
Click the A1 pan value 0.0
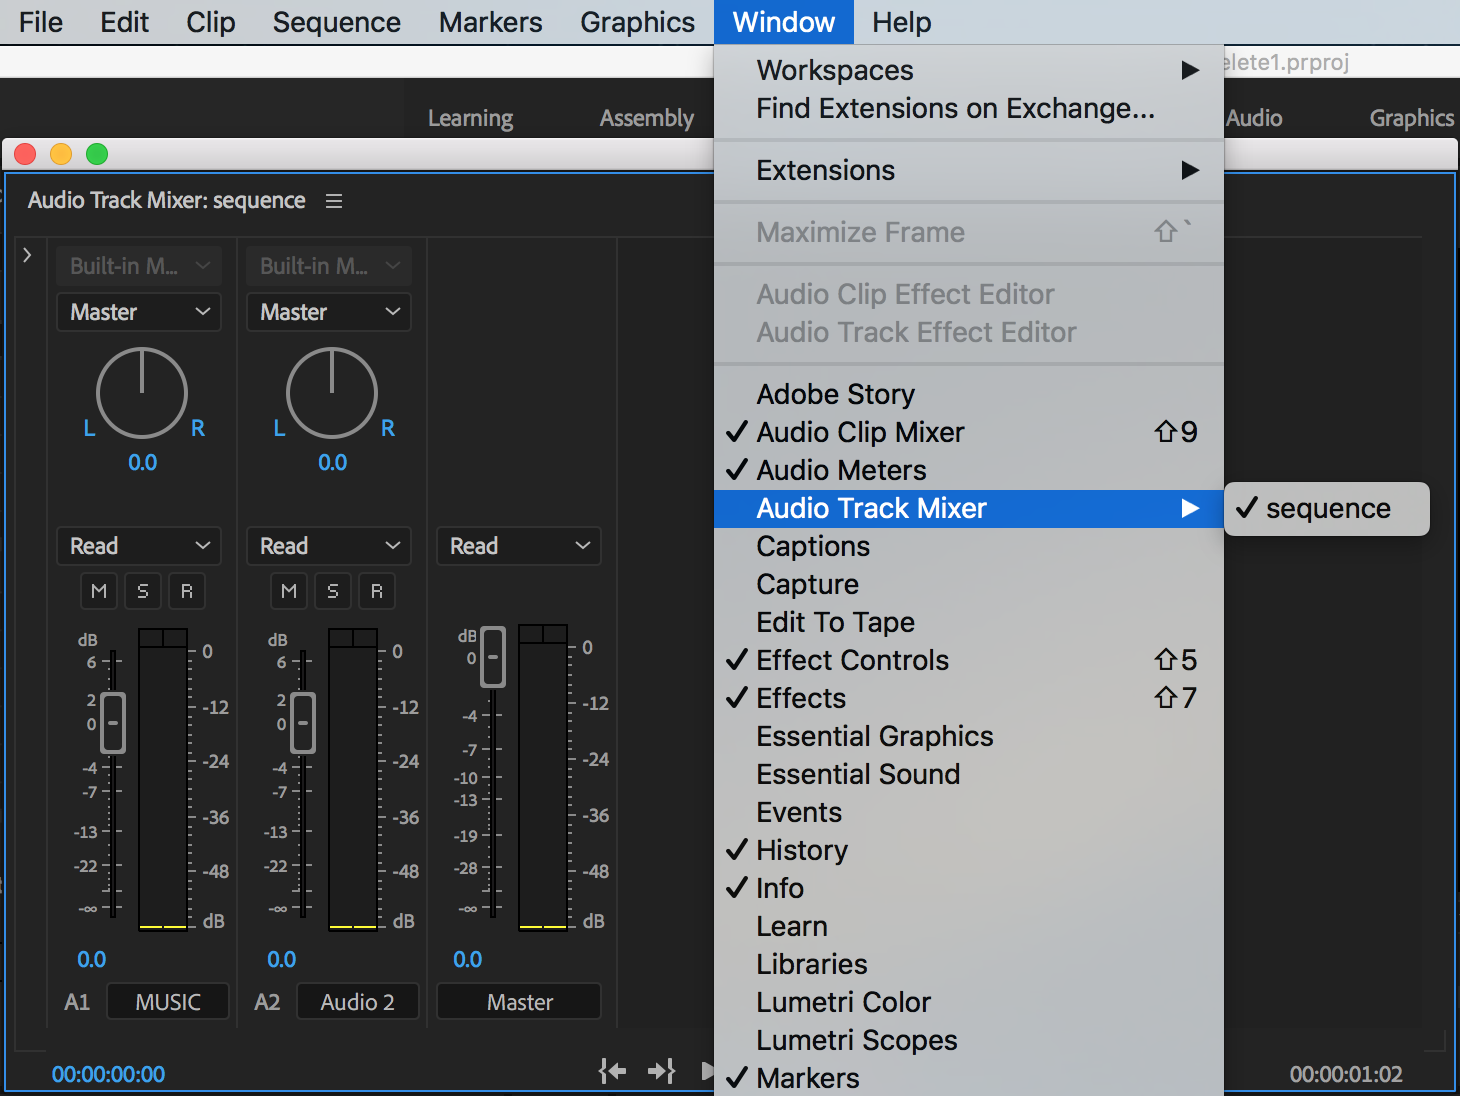(x=142, y=463)
